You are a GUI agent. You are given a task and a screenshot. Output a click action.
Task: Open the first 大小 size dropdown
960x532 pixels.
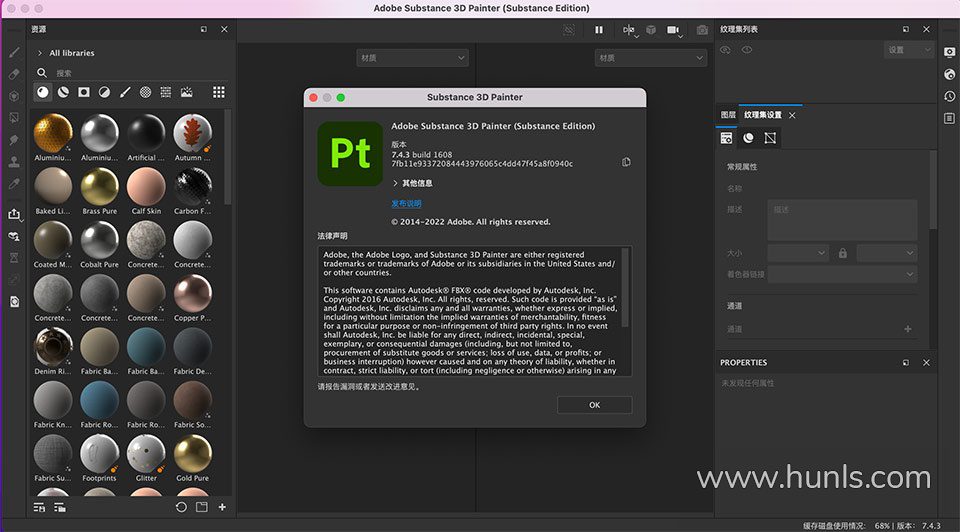[798, 253]
